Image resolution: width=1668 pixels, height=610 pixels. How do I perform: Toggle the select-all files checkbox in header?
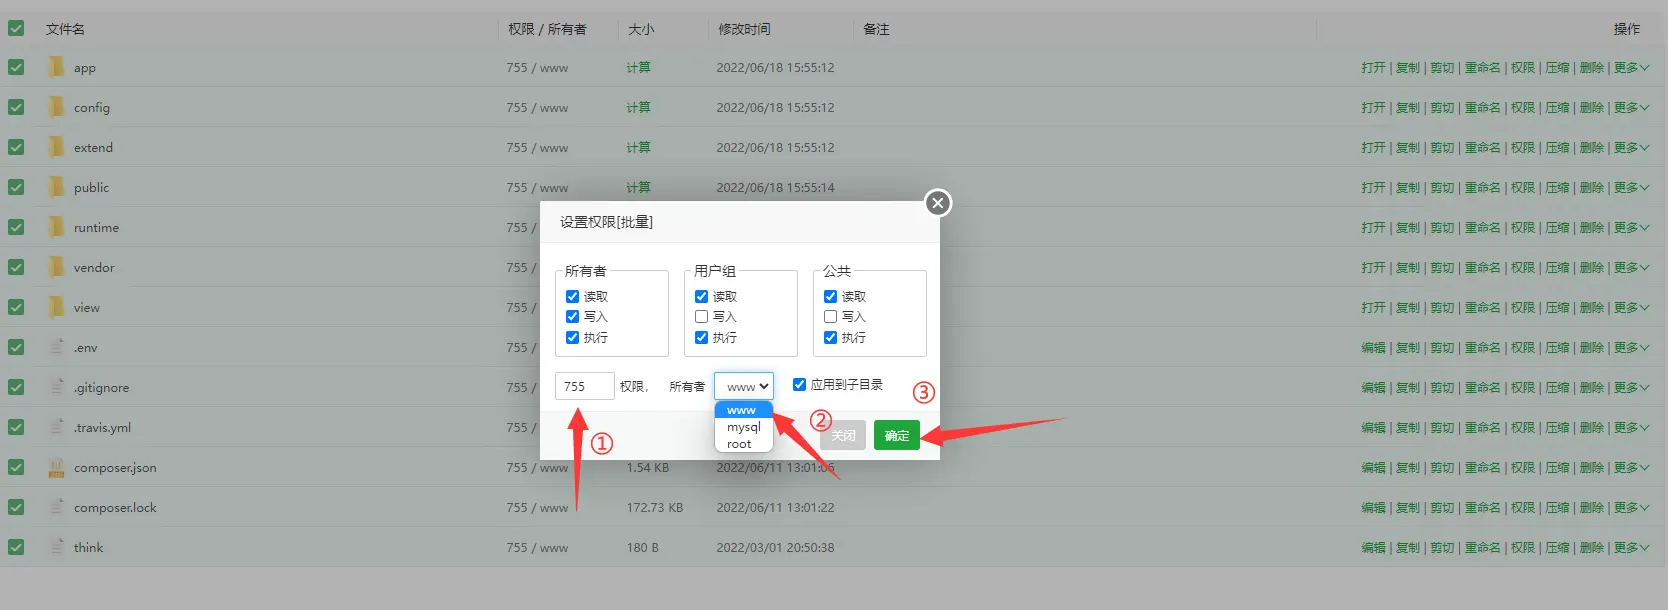[x=16, y=28]
